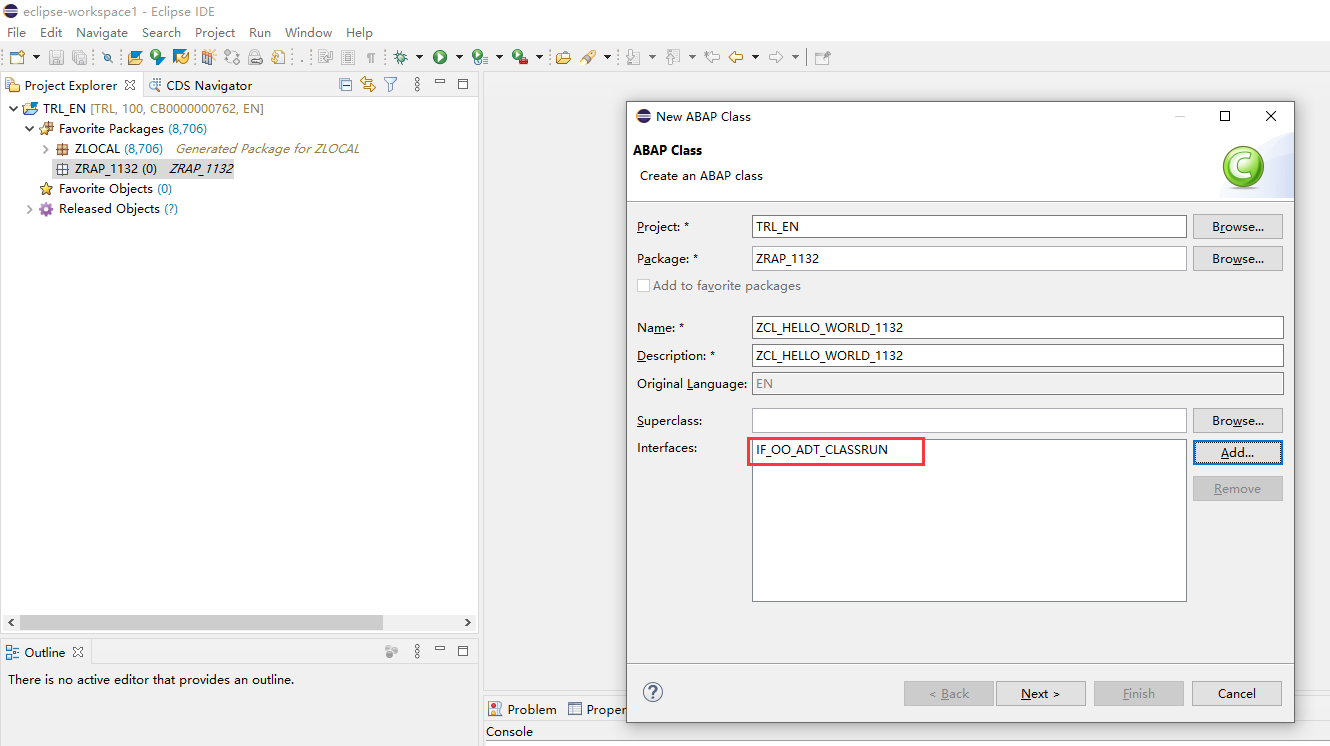The width and height of the screenshot is (1330, 746).
Task: Click the Save All toolbar icon
Action: (x=79, y=57)
